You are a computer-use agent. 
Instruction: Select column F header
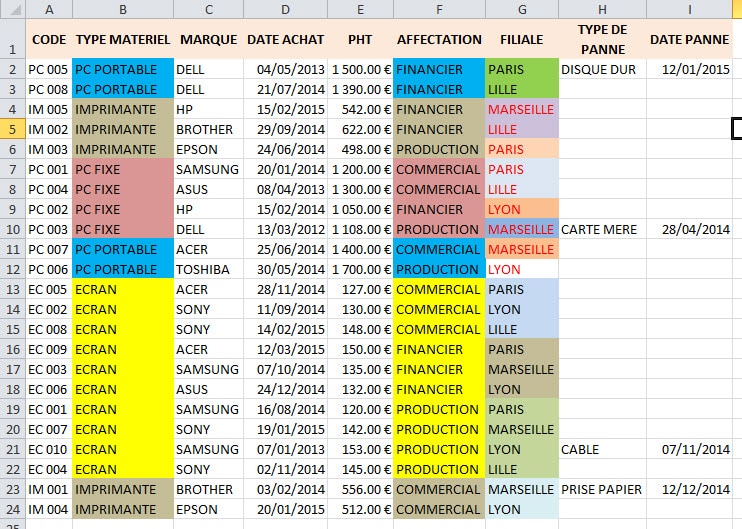coord(439,9)
